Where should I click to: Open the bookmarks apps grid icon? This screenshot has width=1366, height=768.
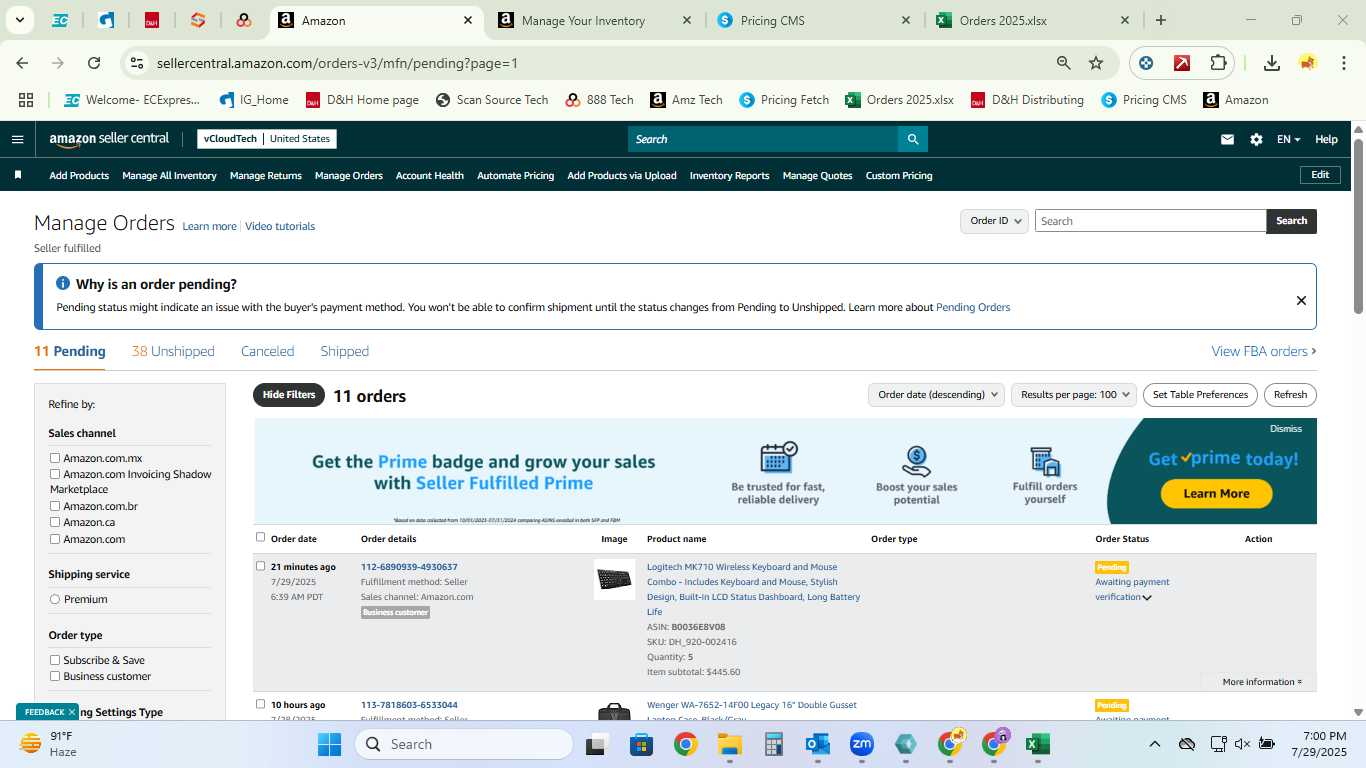[26, 100]
